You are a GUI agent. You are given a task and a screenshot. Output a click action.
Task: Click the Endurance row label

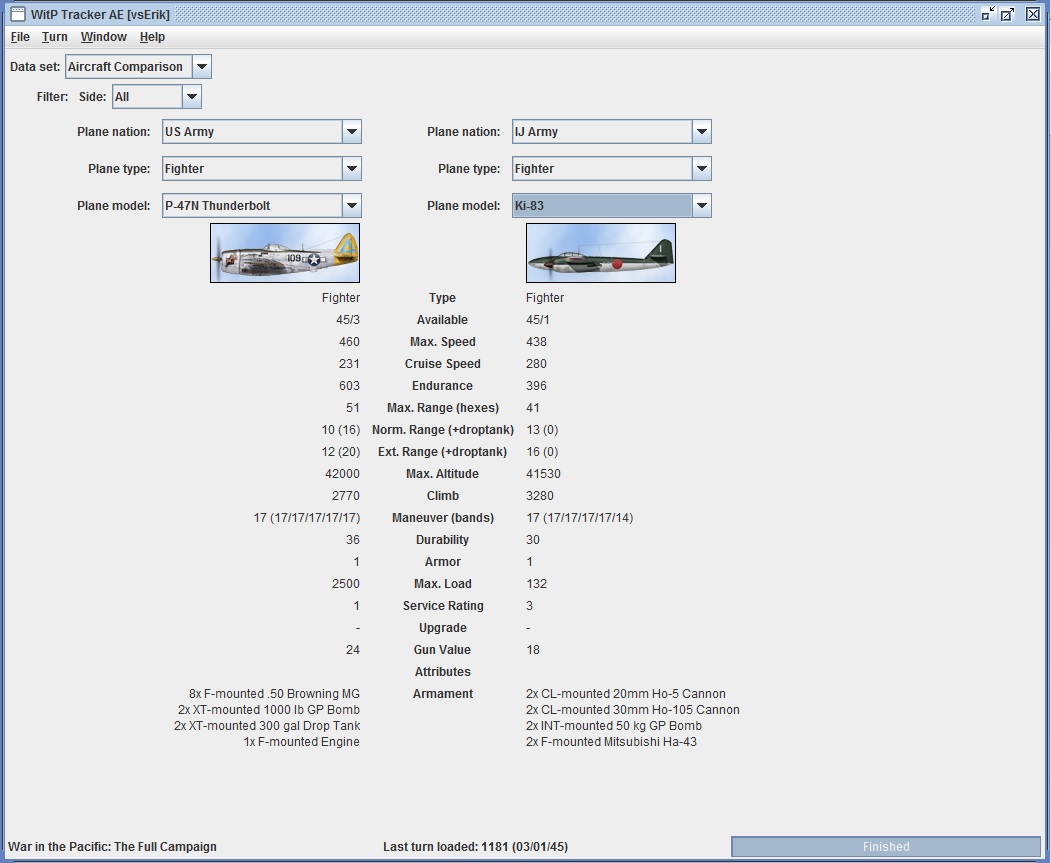(442, 386)
